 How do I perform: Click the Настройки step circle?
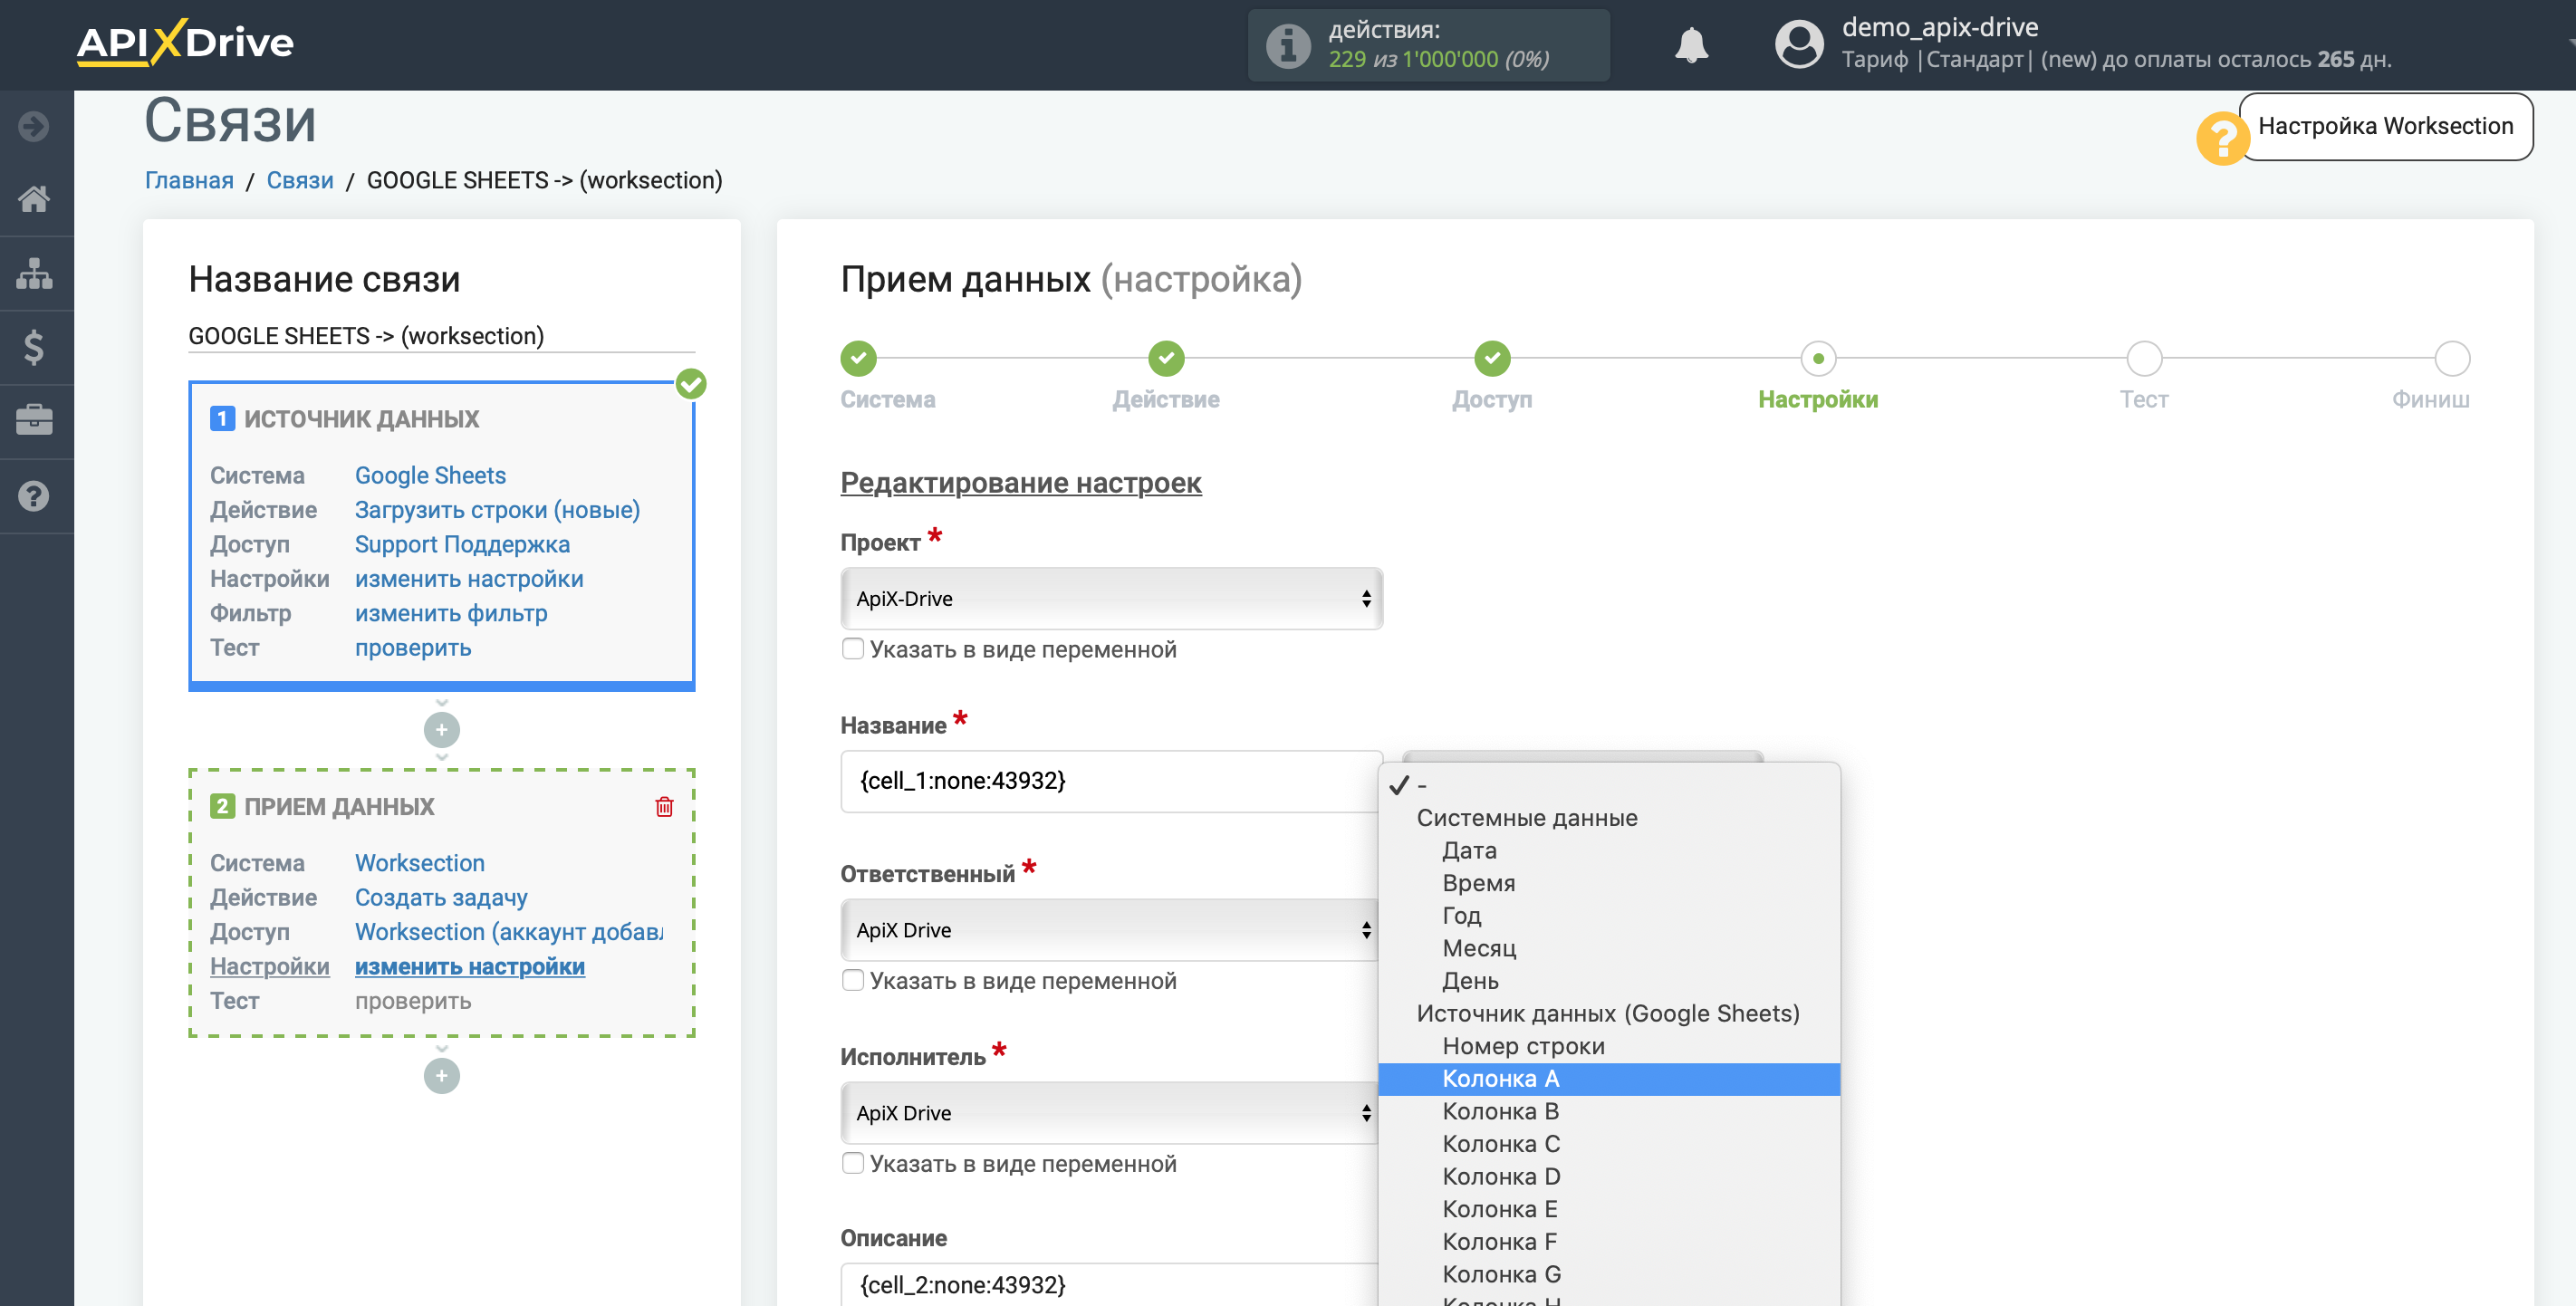point(1817,358)
